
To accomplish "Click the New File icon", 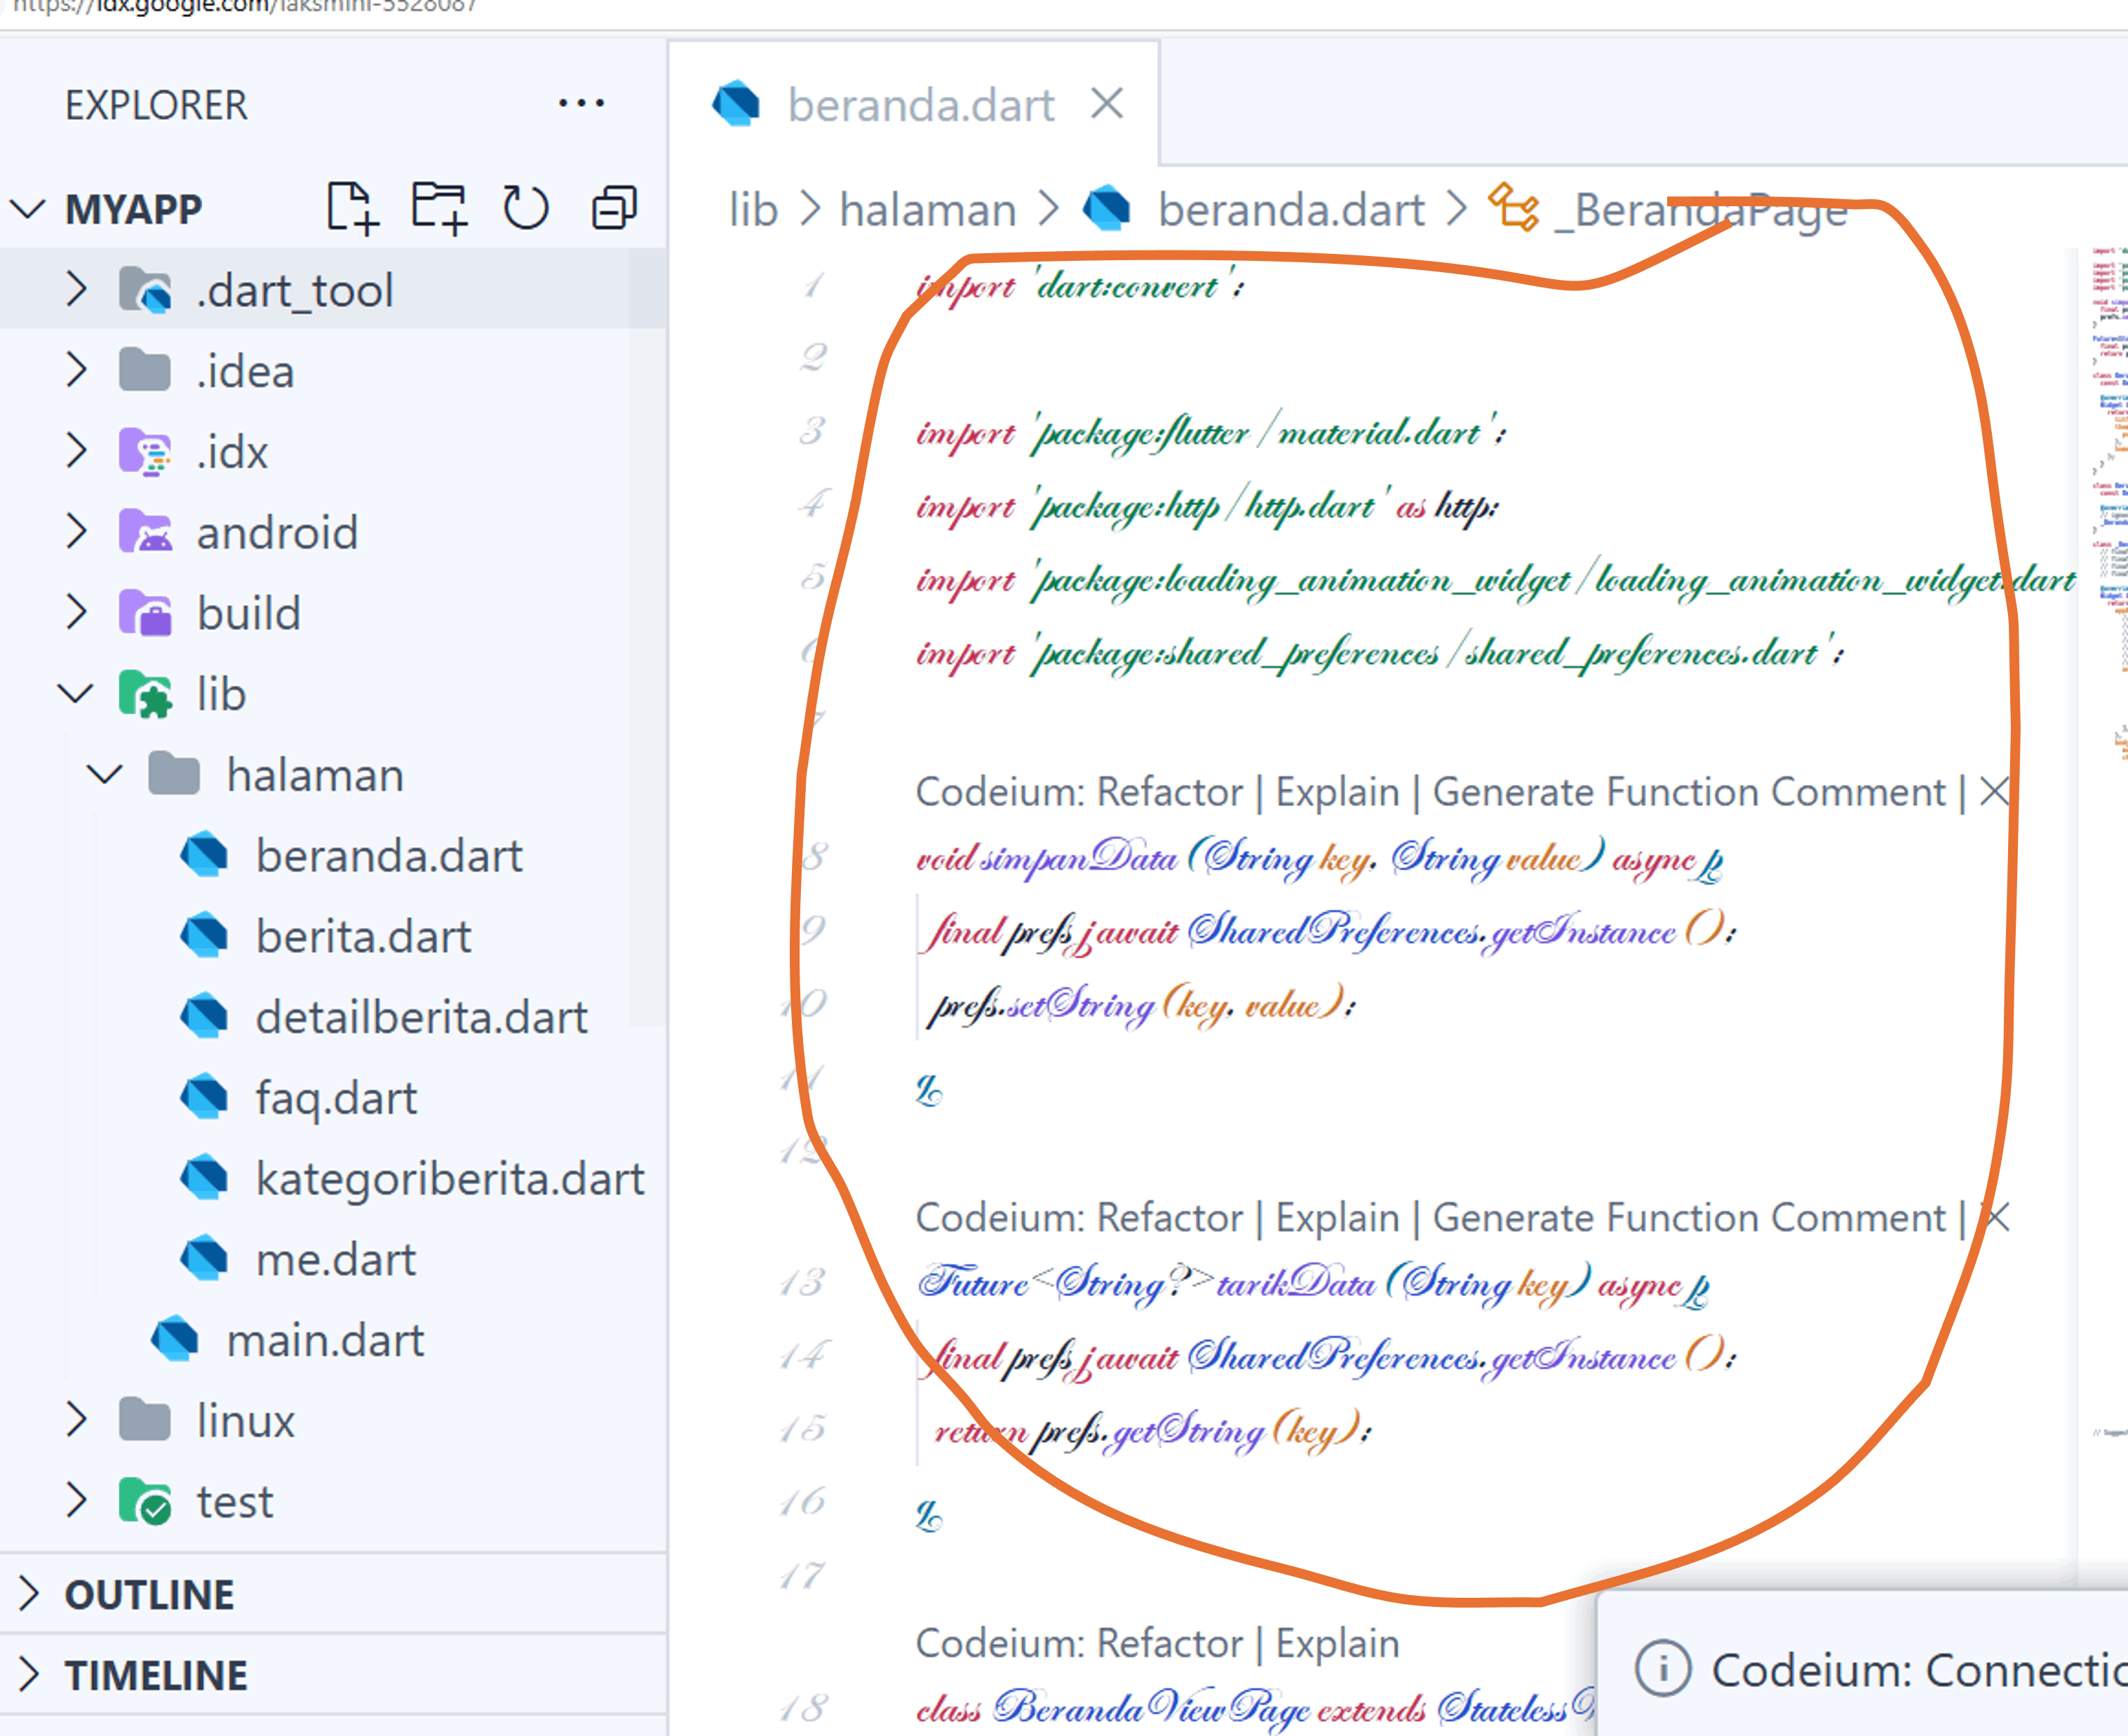I will 352,208.
